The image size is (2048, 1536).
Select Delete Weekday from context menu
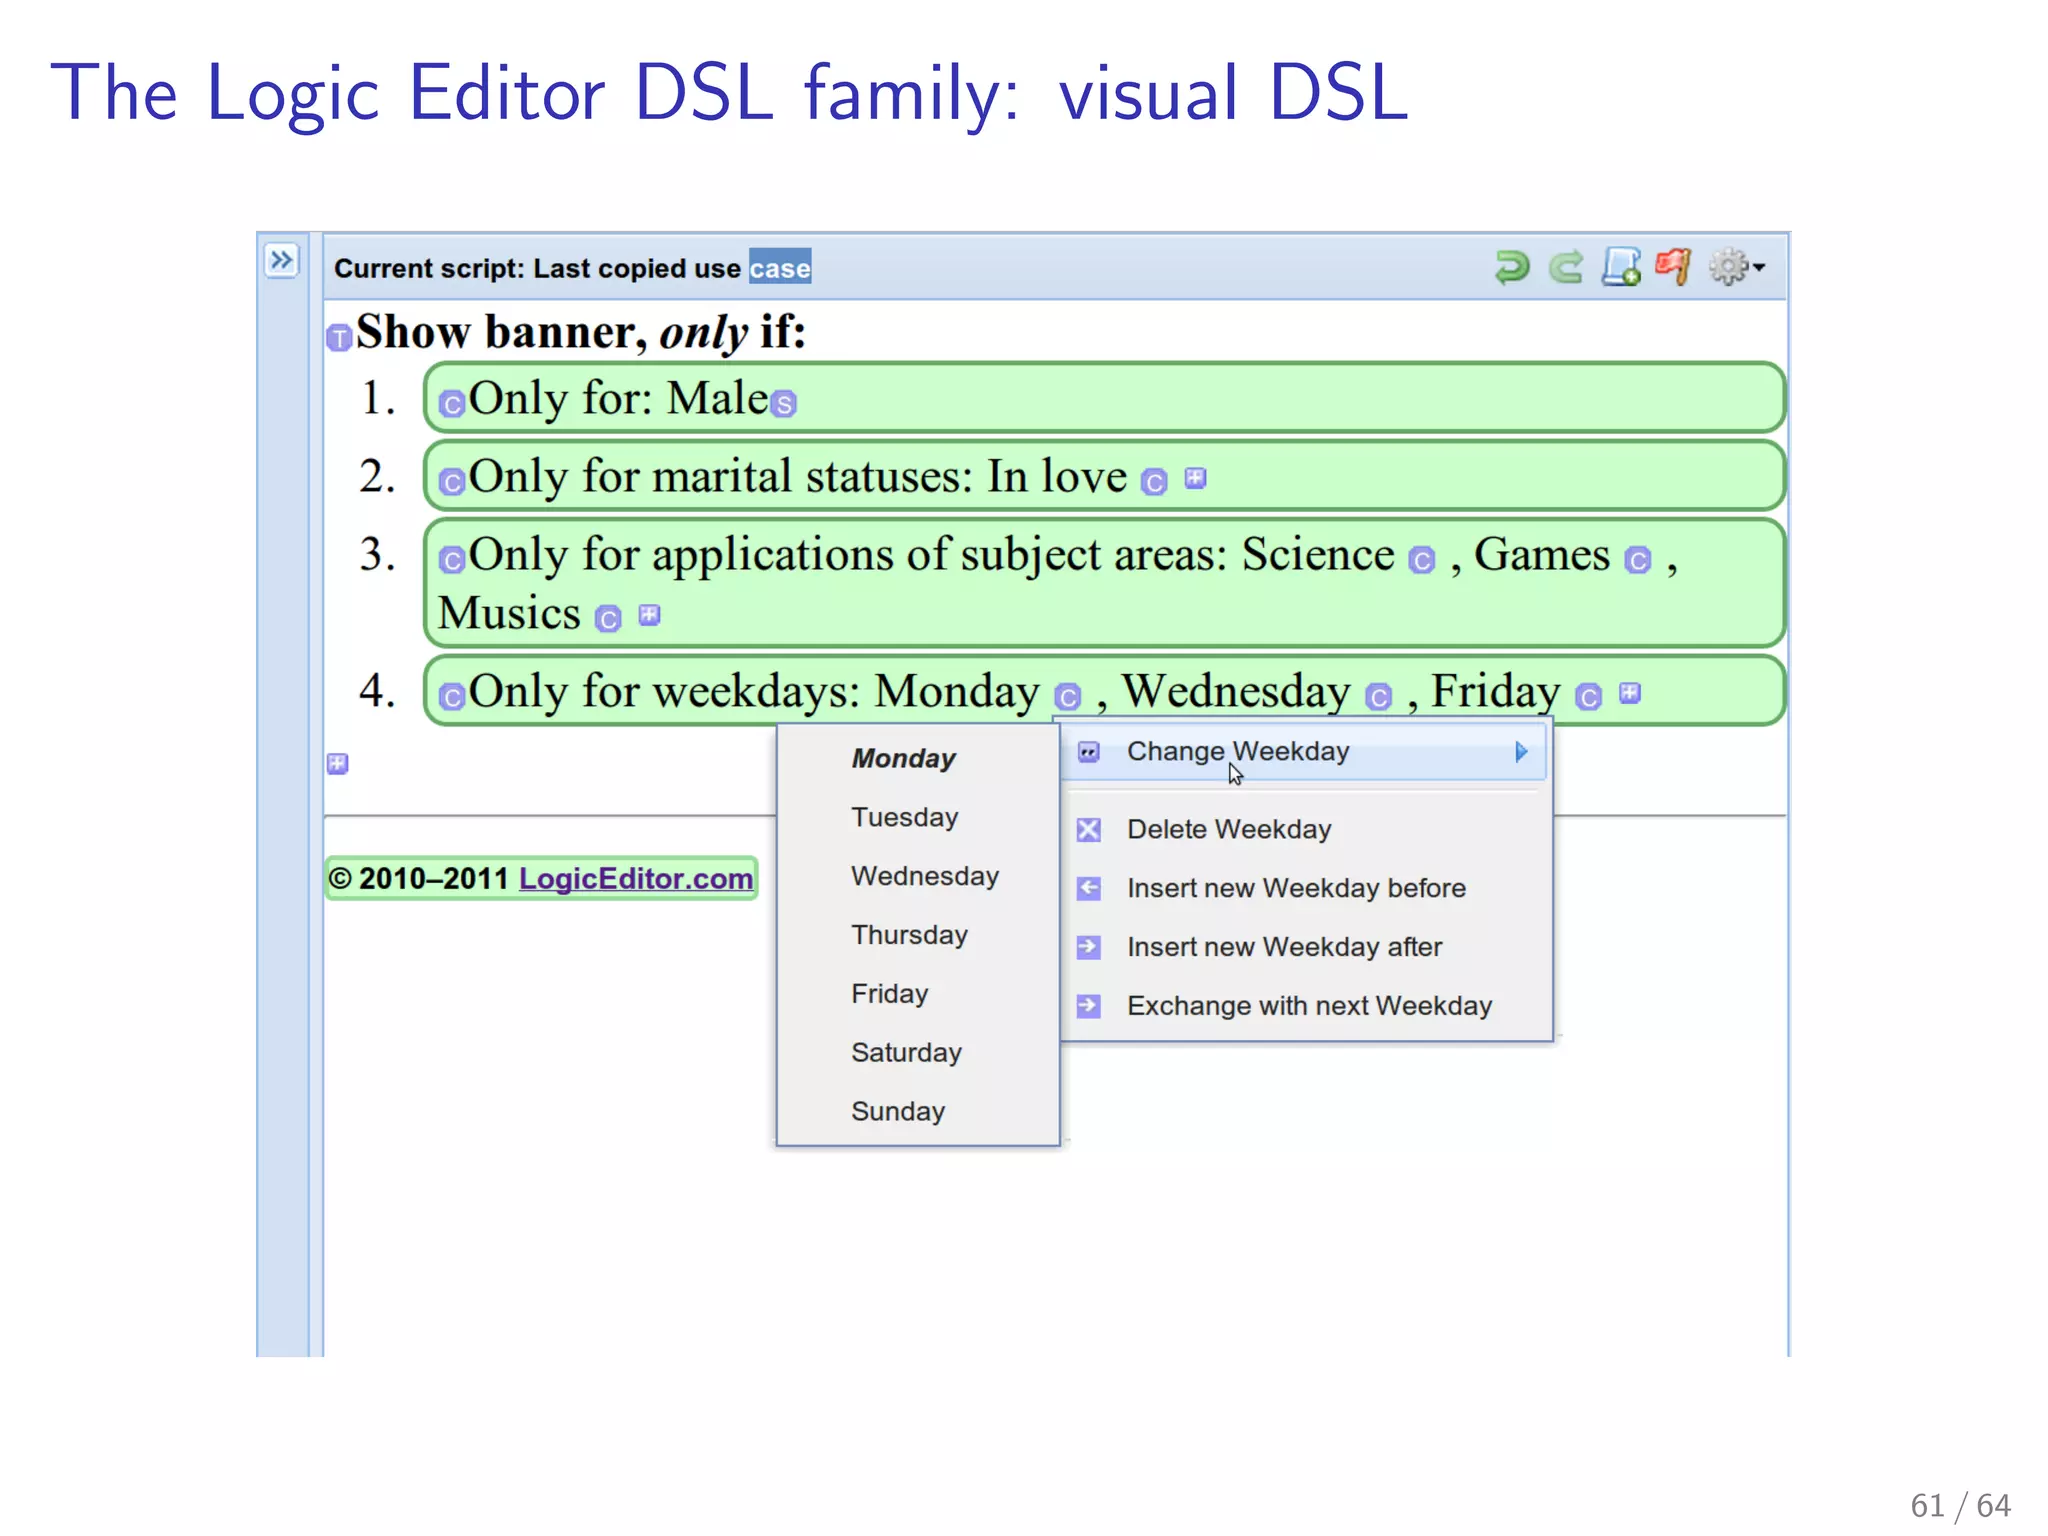pos(1228,829)
